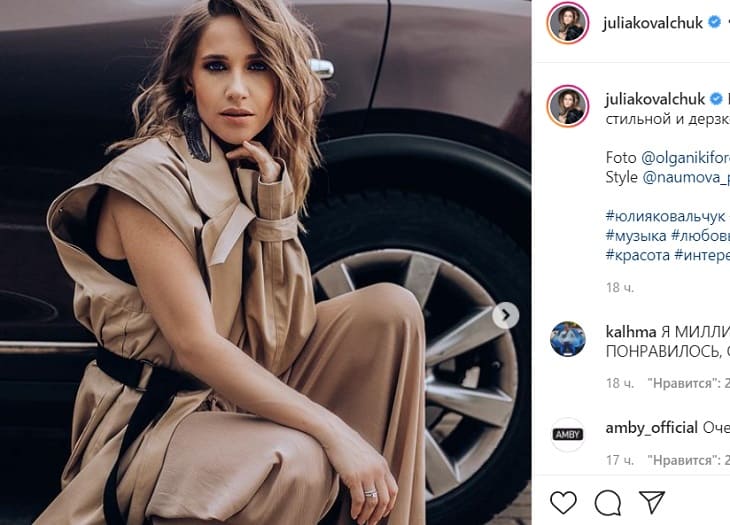
Task: Share the post via paper plane icon
Action: click(652, 501)
